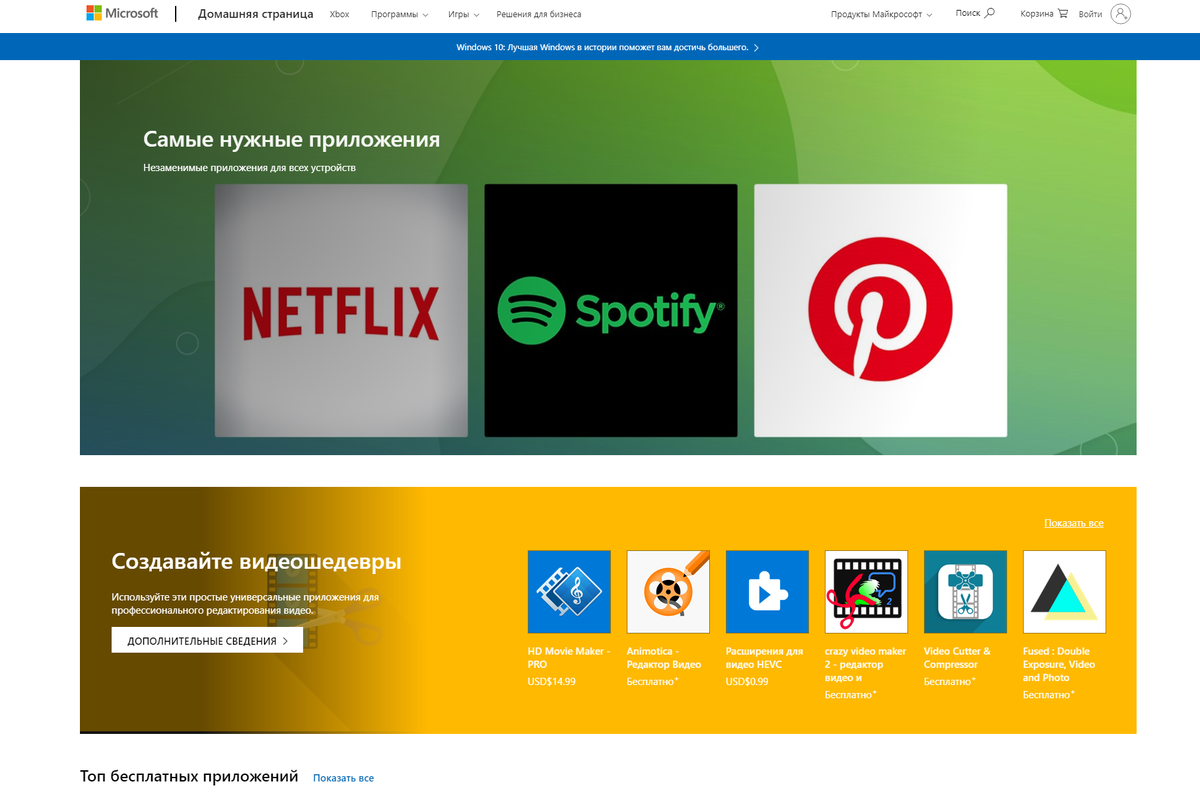This screenshot has height=798, width=1200.
Task: Open Video Cutter & Compressor title
Action: click(958, 657)
